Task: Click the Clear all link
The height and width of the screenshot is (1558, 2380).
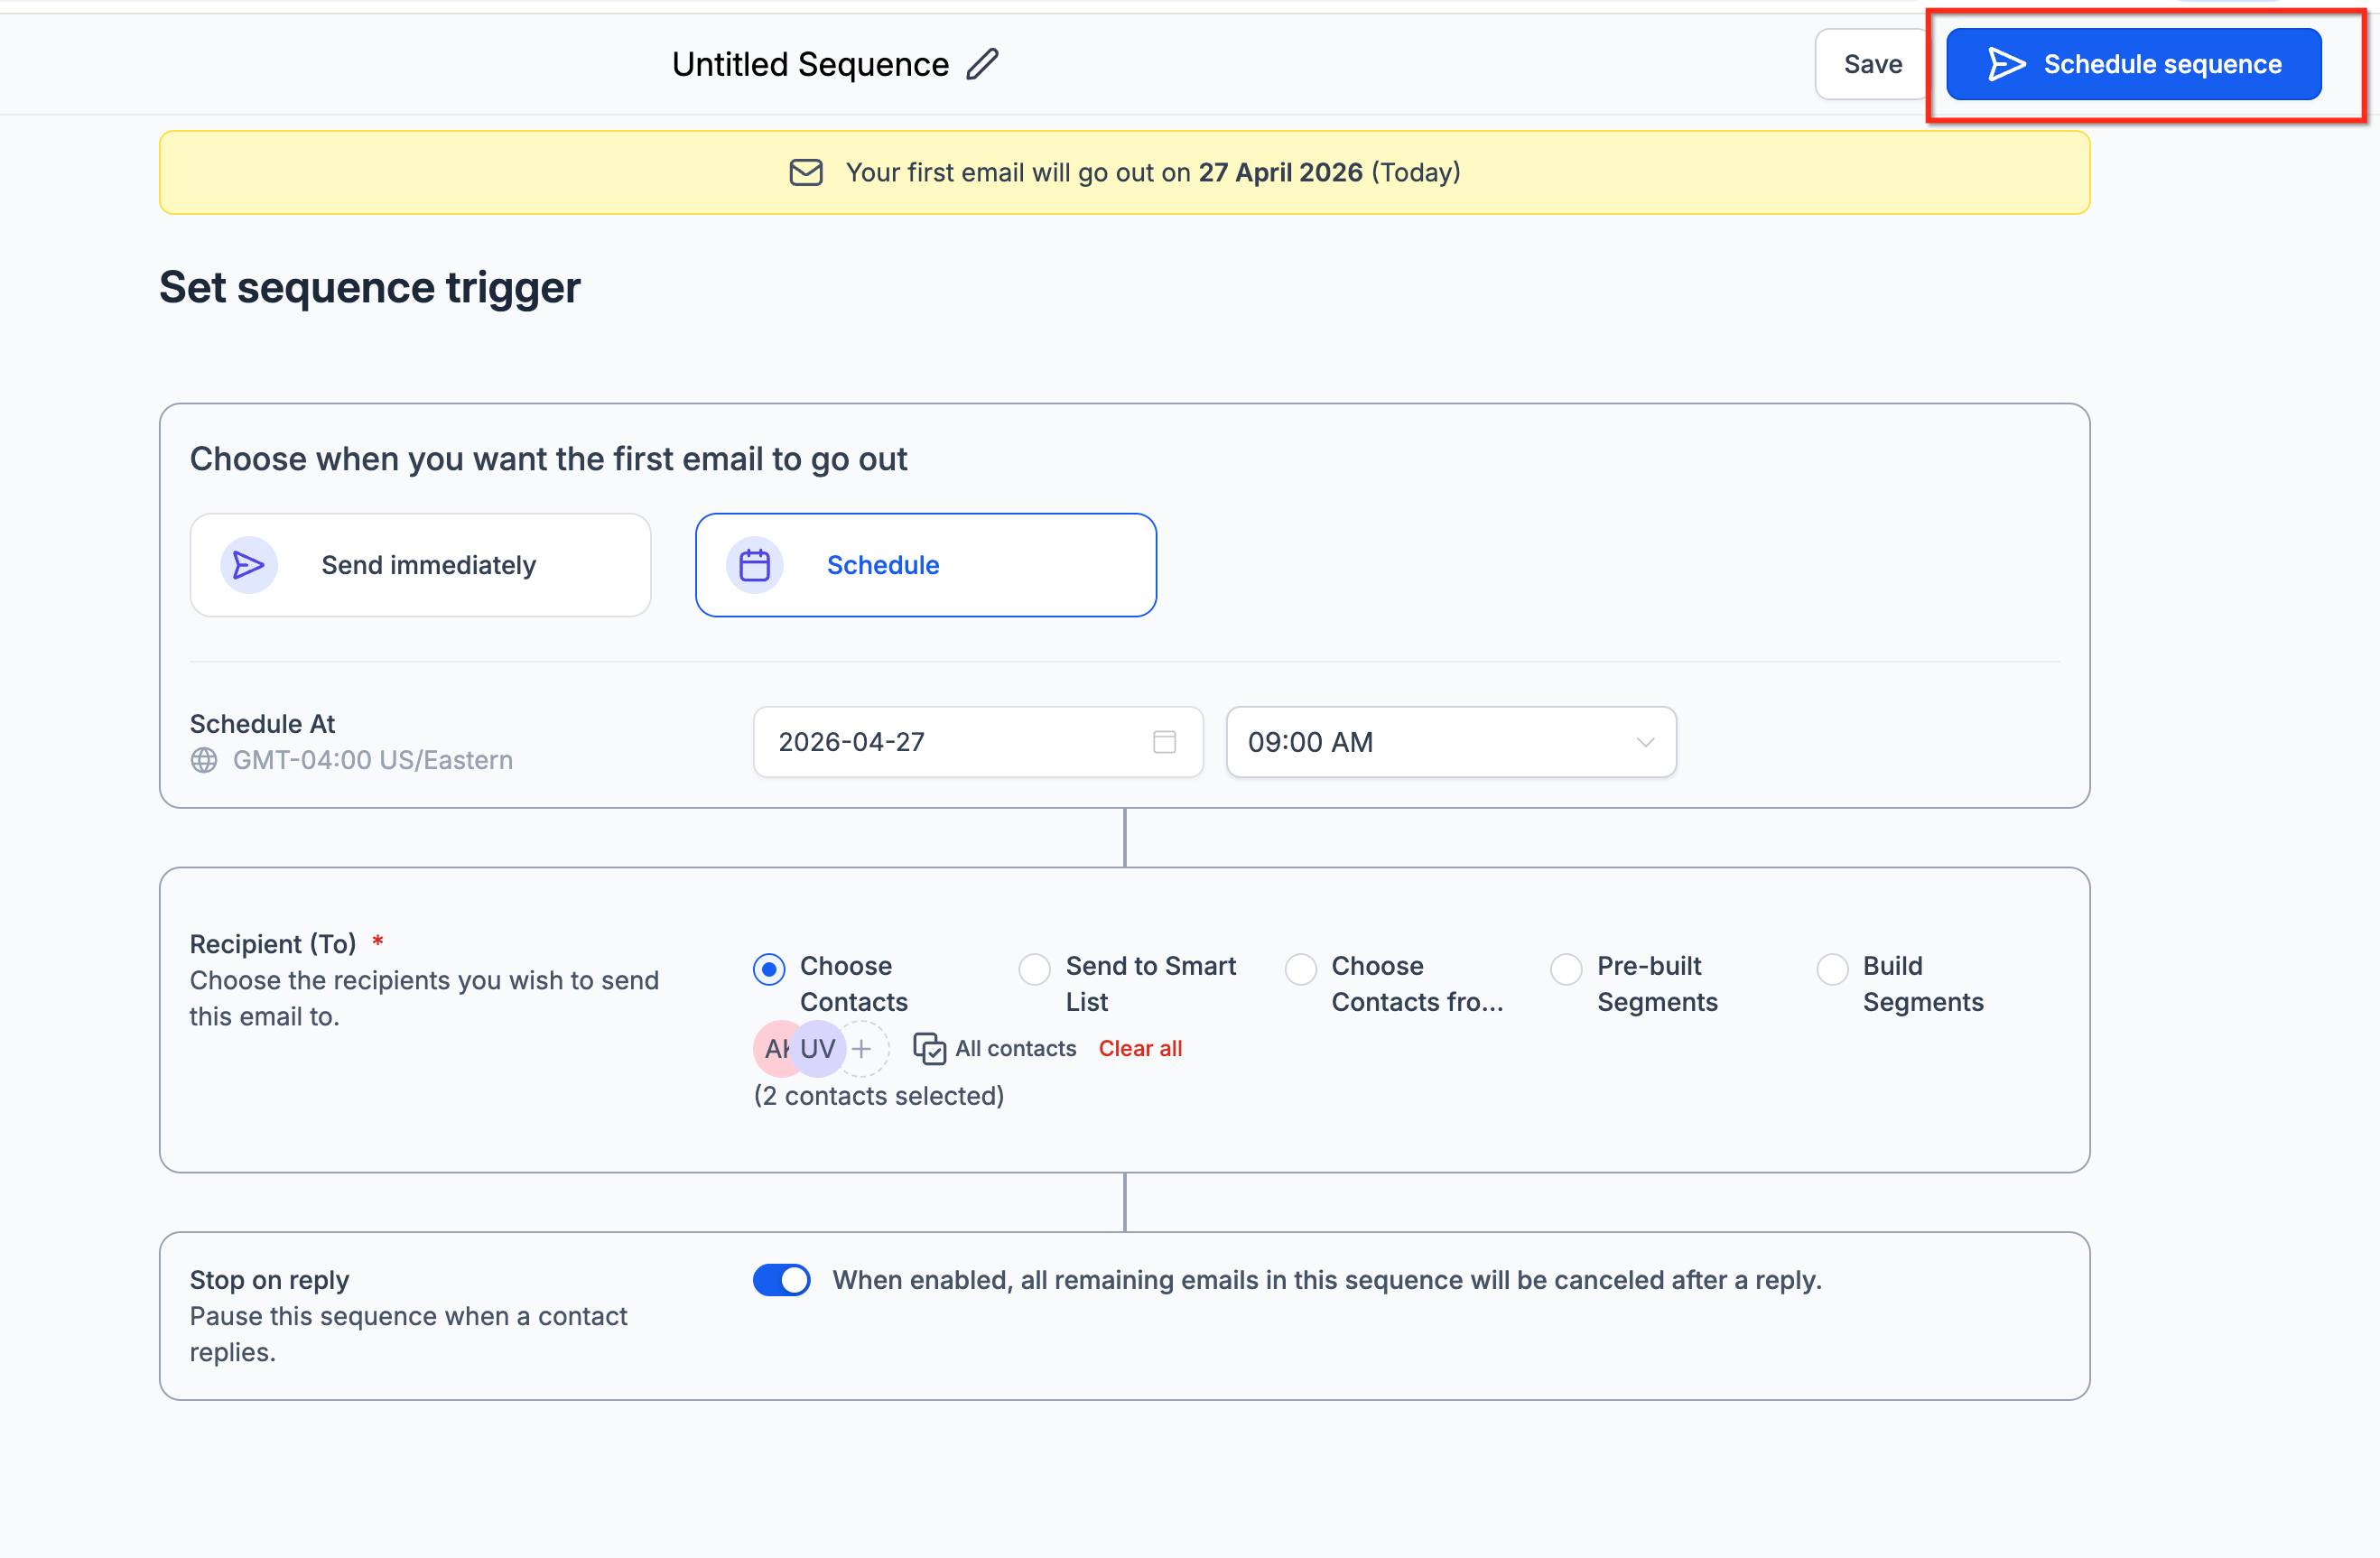Action: [1140, 1048]
